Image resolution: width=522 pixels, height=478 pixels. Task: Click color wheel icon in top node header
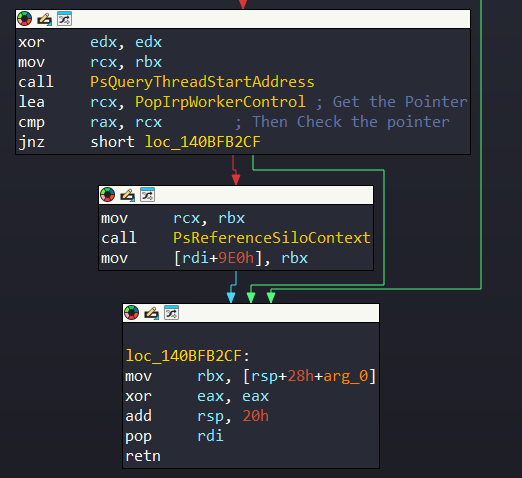click(x=25, y=19)
